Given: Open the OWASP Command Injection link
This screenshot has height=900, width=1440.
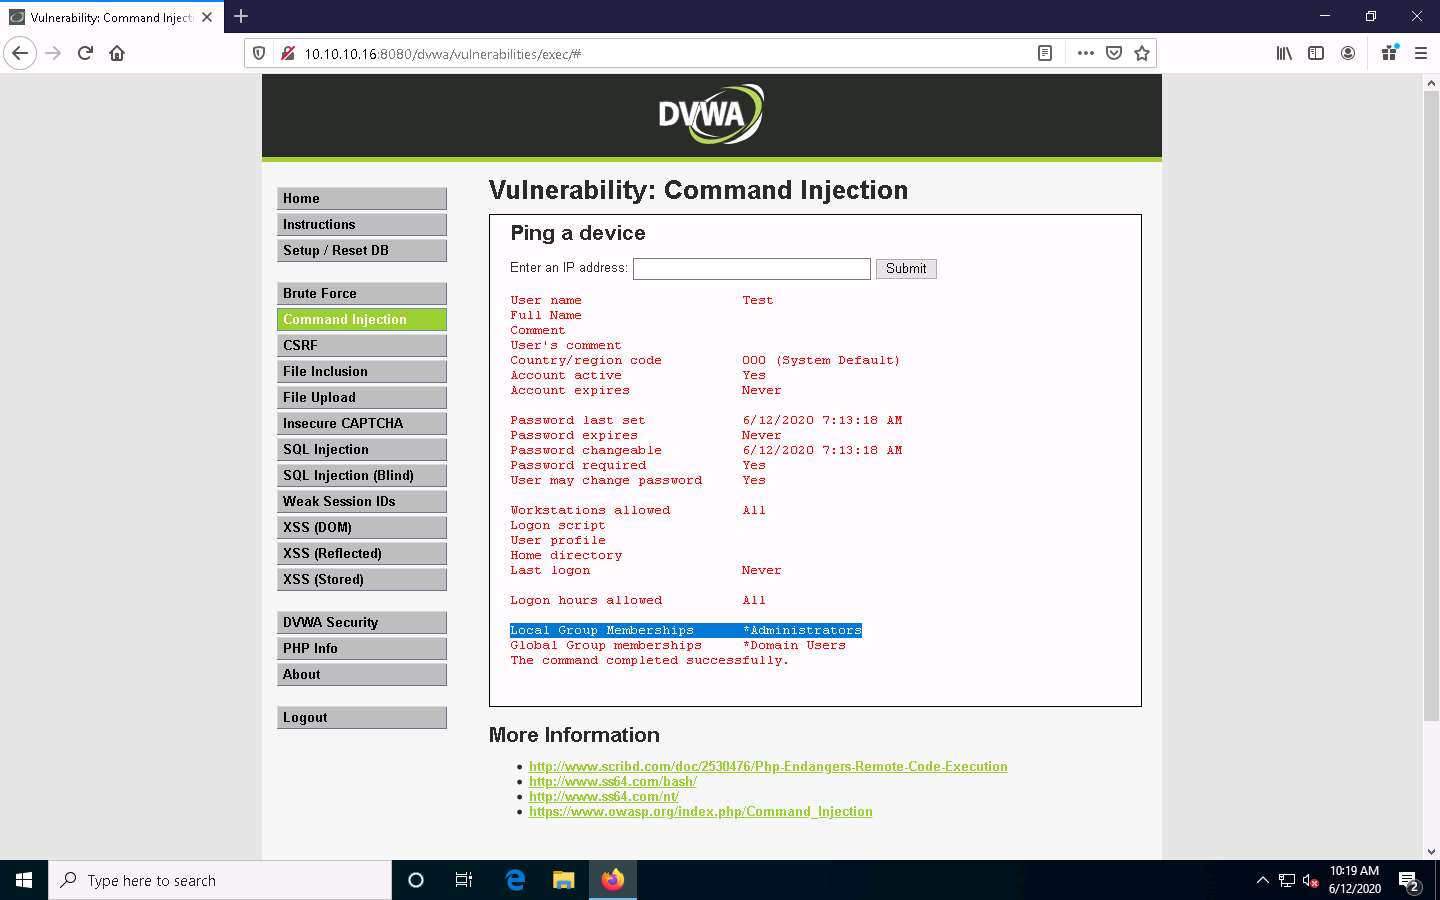Looking at the screenshot, I should click(700, 811).
